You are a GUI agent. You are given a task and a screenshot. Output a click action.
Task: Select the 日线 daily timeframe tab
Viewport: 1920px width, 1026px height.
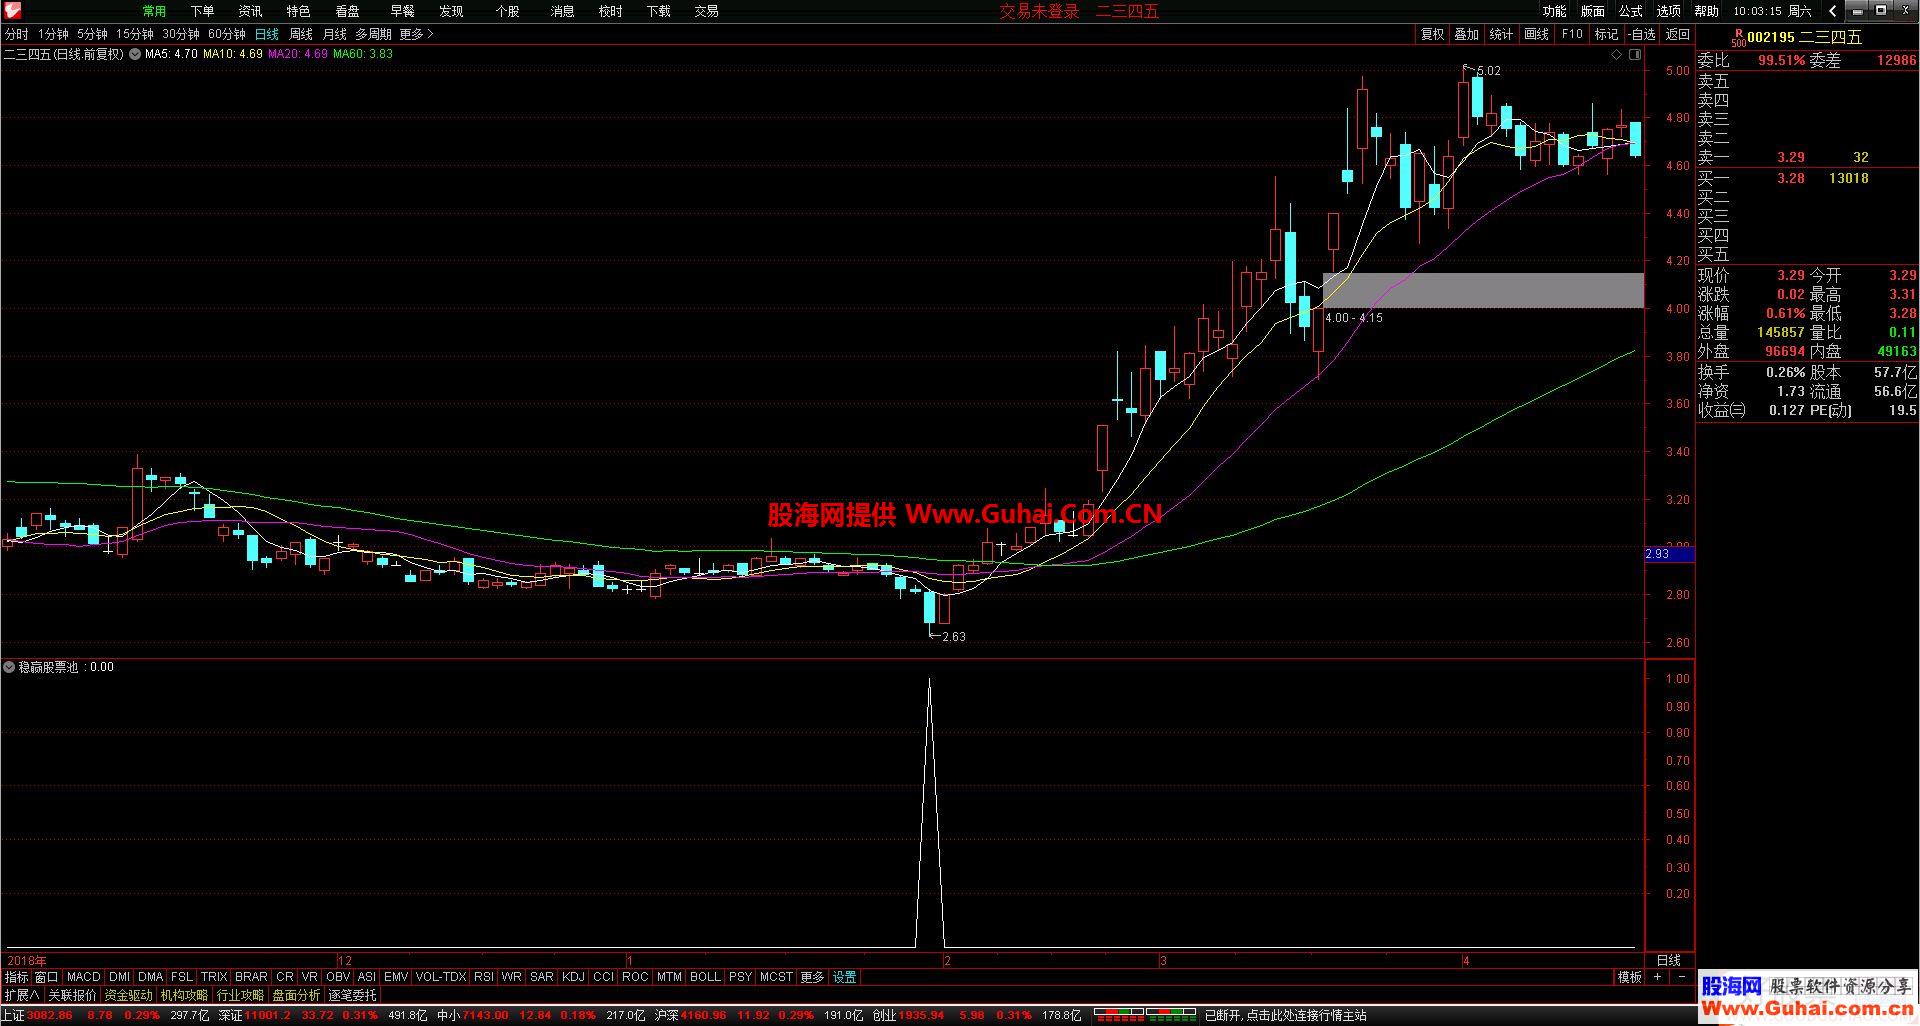click(x=267, y=34)
